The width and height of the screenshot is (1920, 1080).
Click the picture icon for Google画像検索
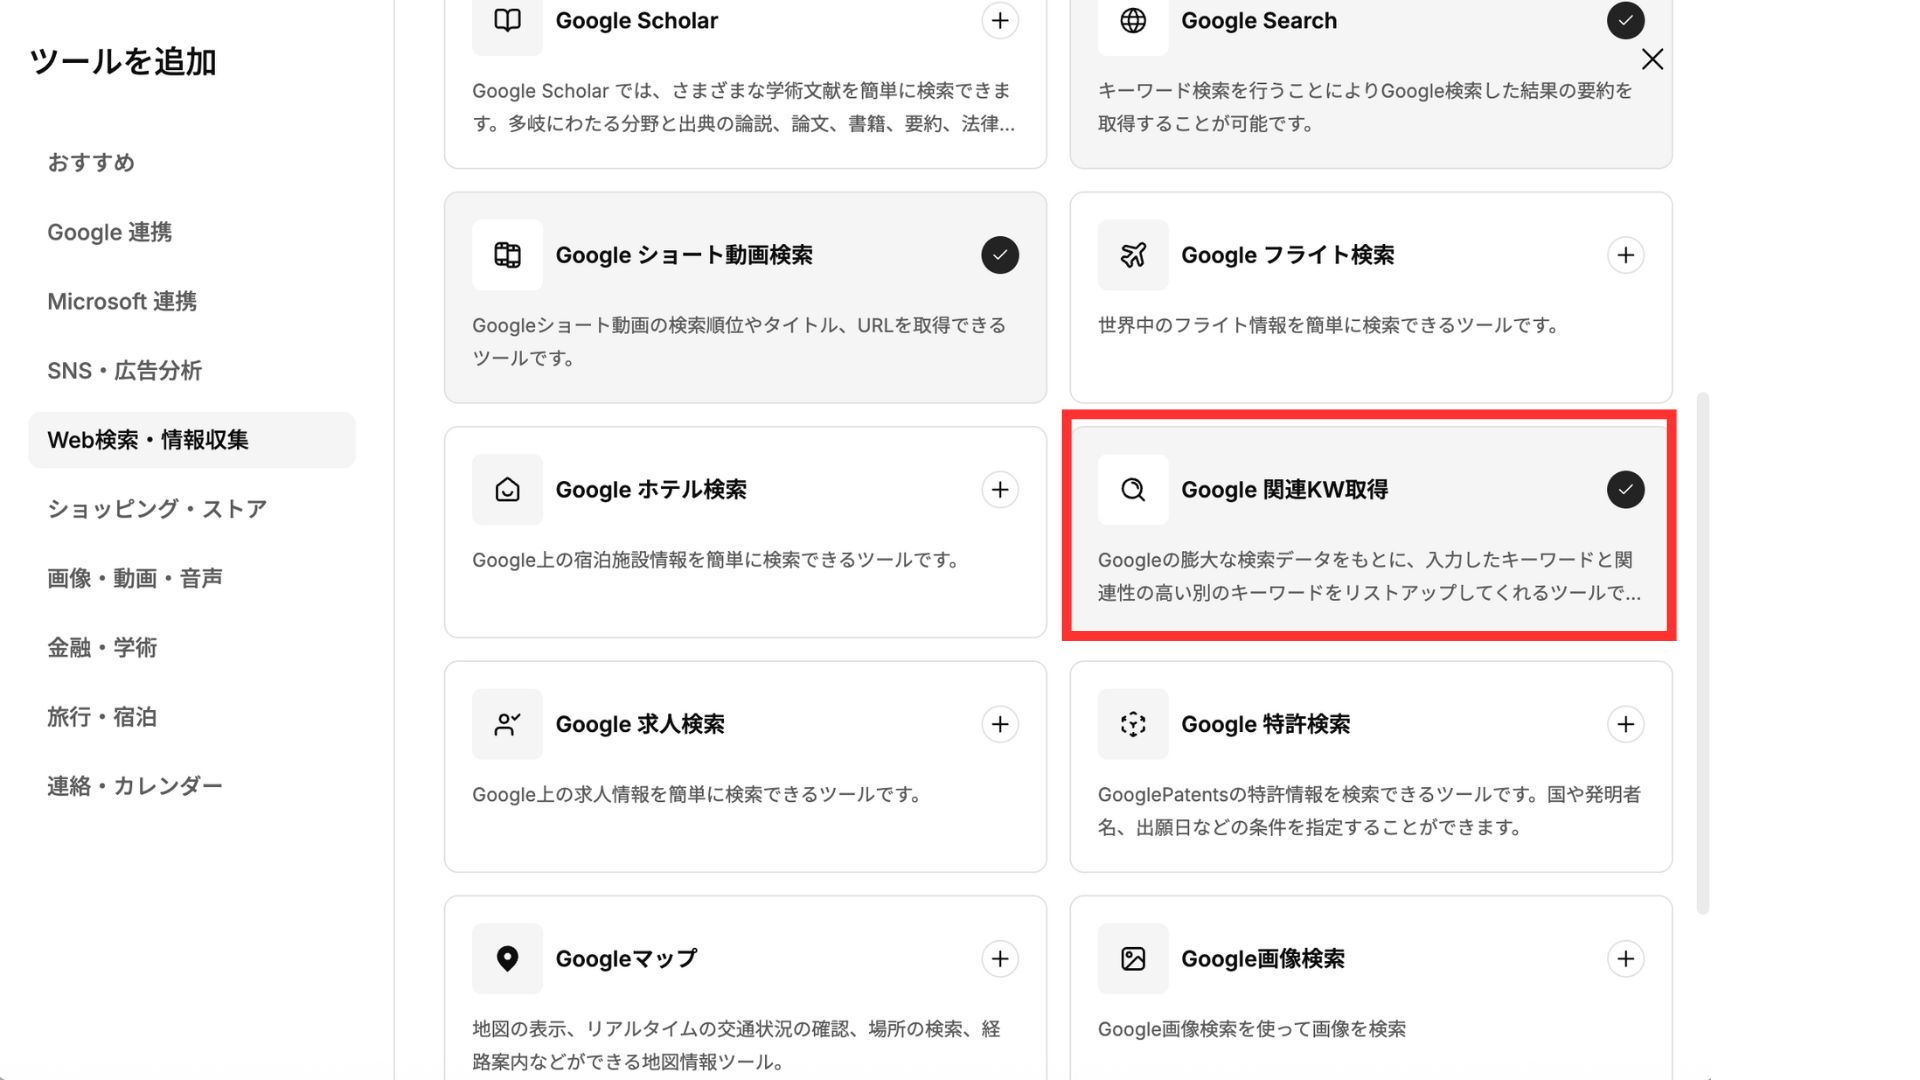click(1132, 958)
